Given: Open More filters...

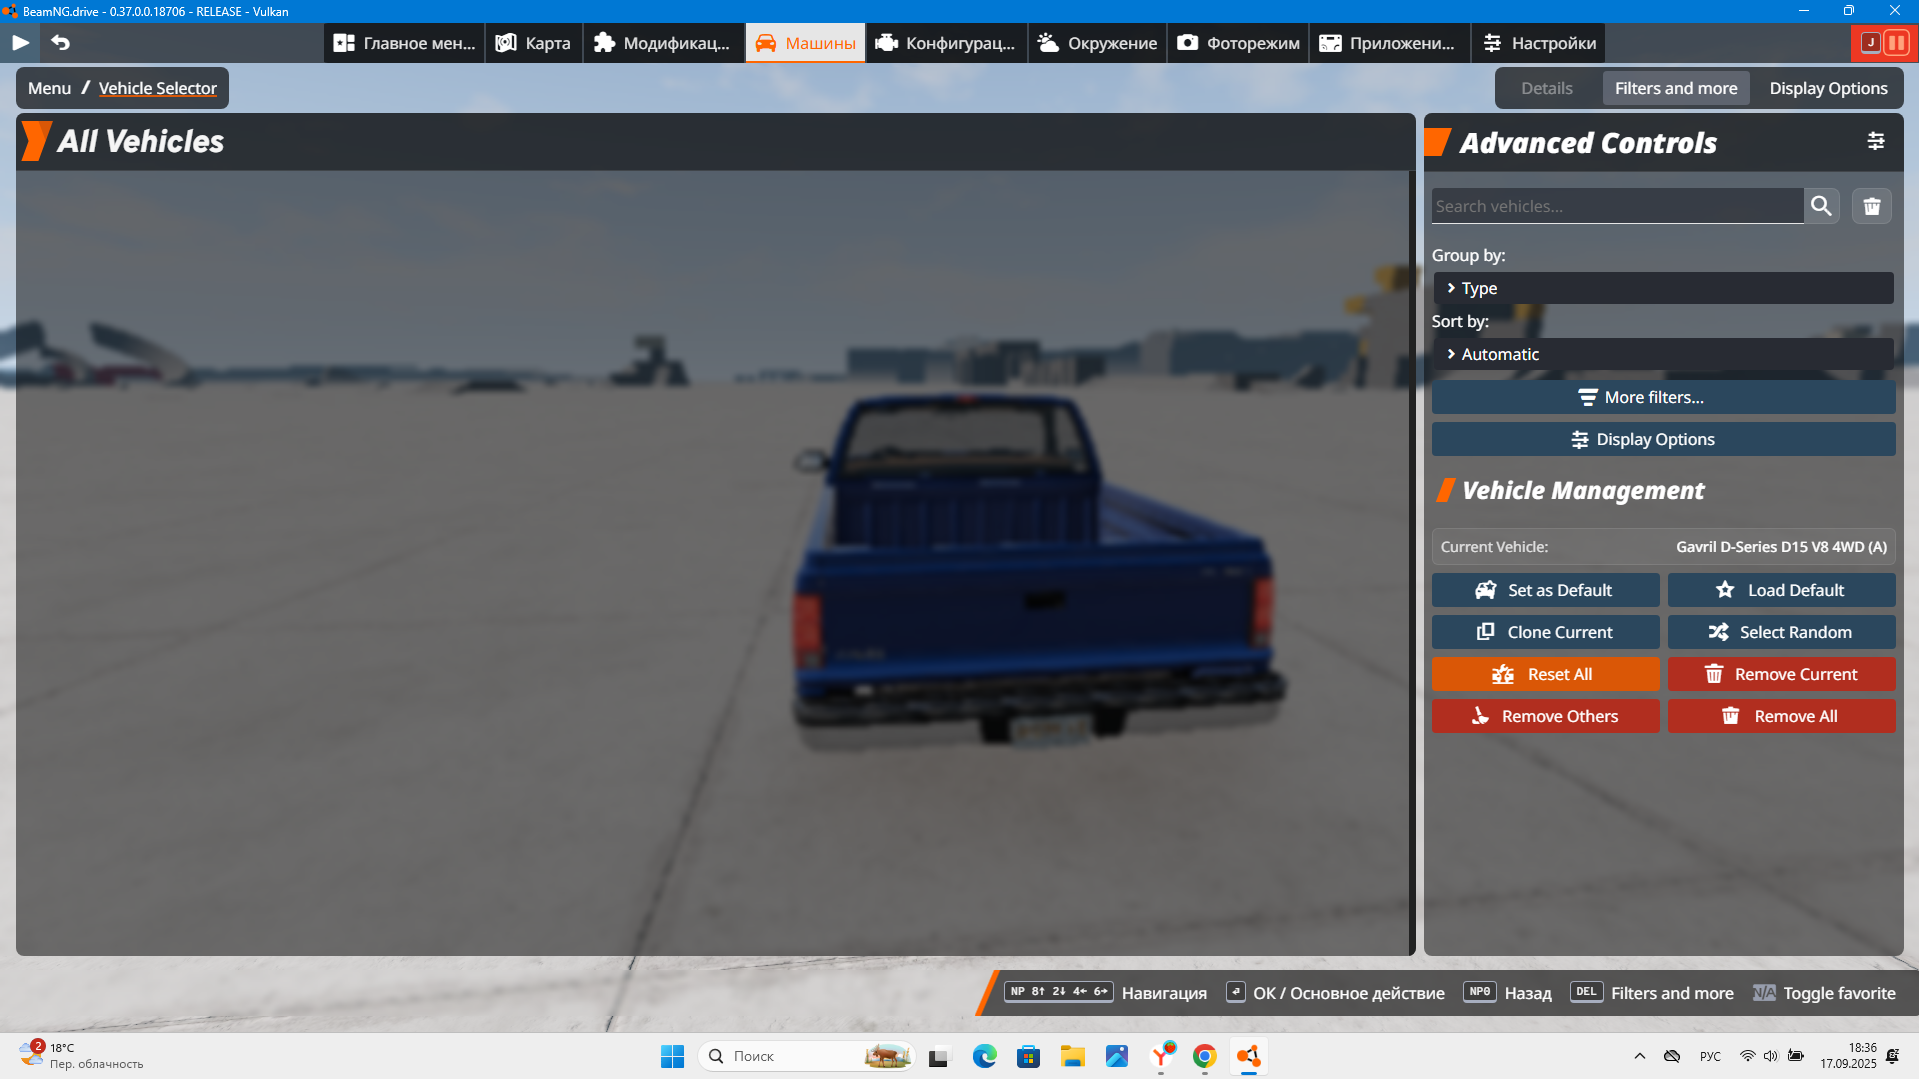Looking at the screenshot, I should coord(1663,397).
